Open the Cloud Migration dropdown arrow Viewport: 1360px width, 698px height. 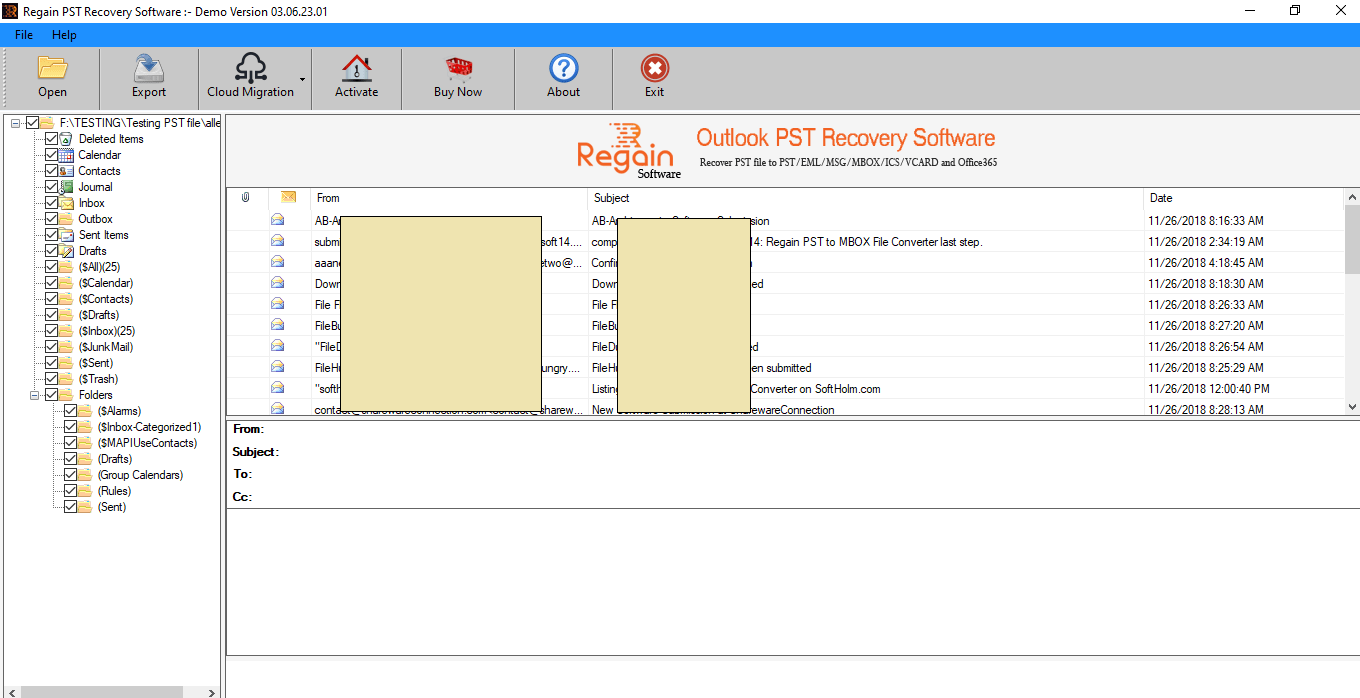[302, 77]
